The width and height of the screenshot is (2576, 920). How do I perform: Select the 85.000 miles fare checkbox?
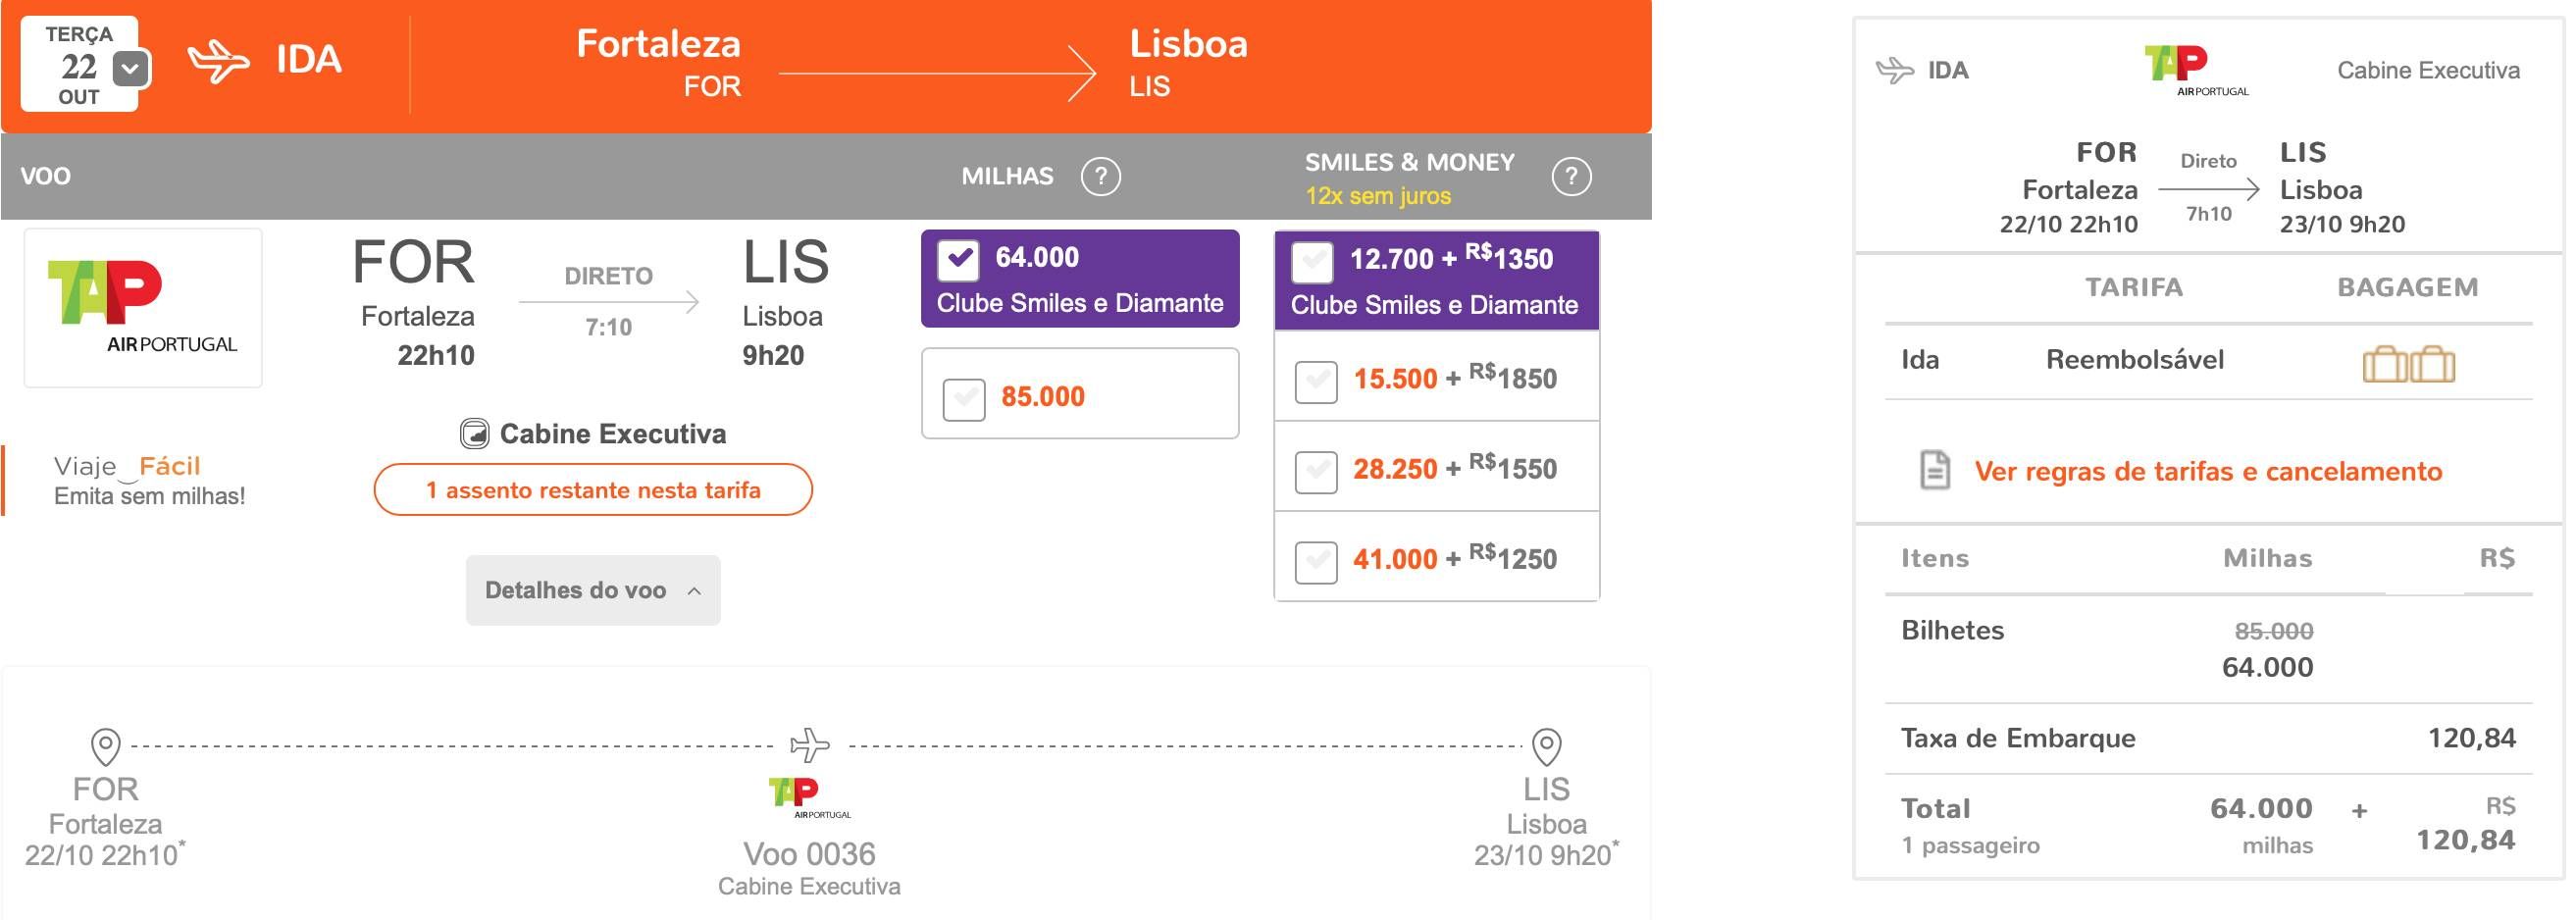tap(964, 399)
